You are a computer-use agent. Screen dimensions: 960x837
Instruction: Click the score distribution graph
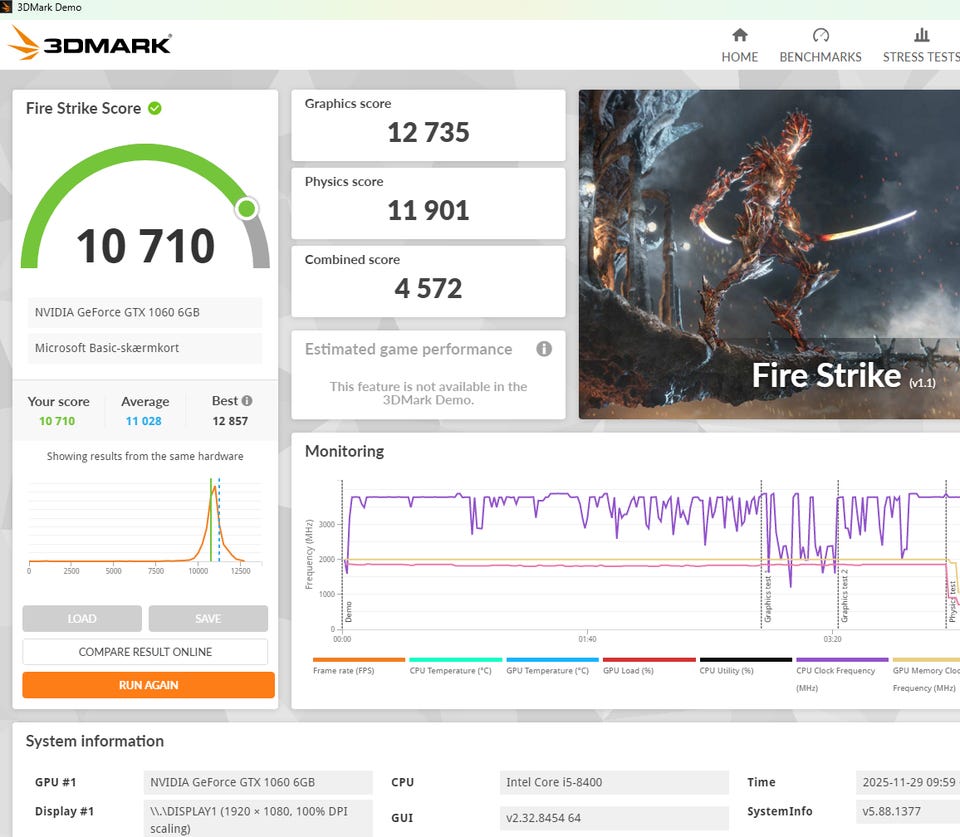pyautogui.click(x=145, y=525)
